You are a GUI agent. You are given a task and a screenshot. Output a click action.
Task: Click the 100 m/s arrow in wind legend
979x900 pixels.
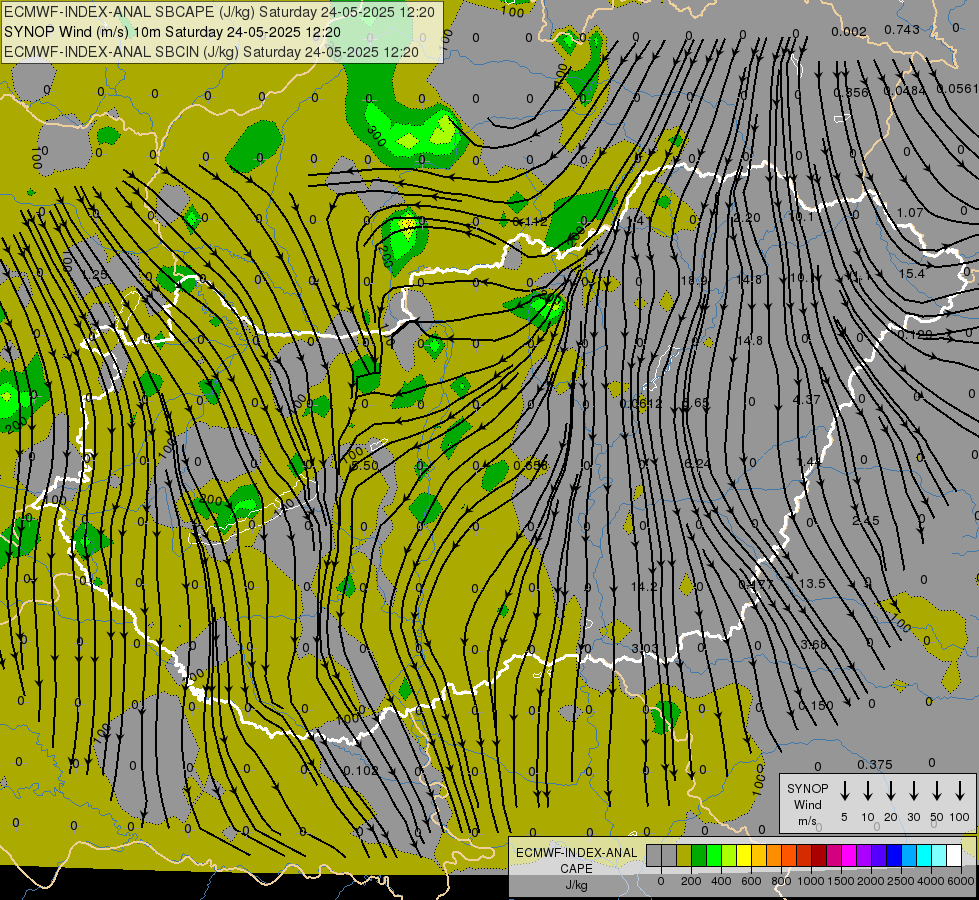pyautogui.click(x=960, y=791)
